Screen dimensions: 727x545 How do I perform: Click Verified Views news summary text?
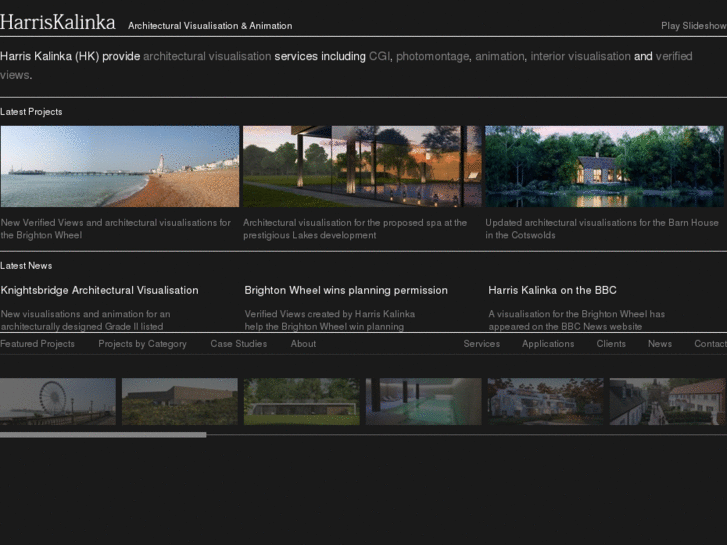coord(330,320)
